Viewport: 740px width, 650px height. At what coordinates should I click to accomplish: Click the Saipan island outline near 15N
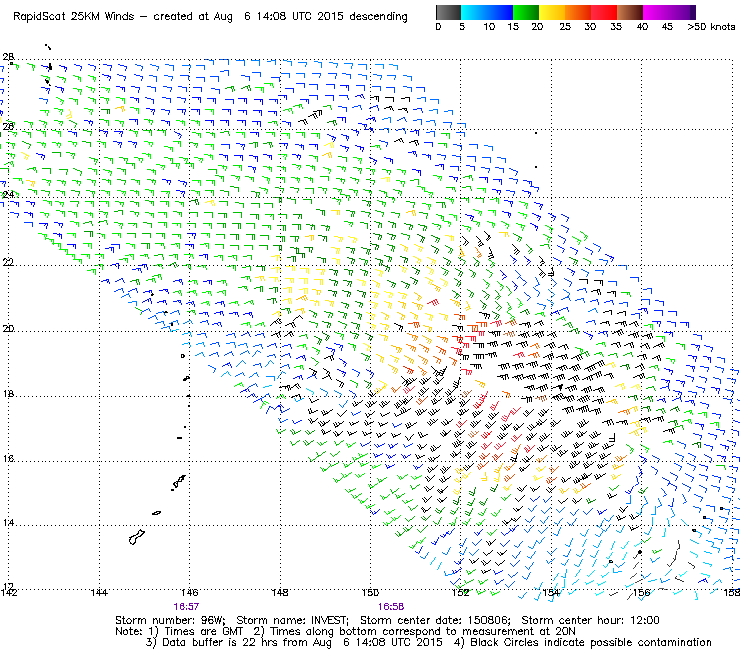pyautogui.click(x=179, y=481)
